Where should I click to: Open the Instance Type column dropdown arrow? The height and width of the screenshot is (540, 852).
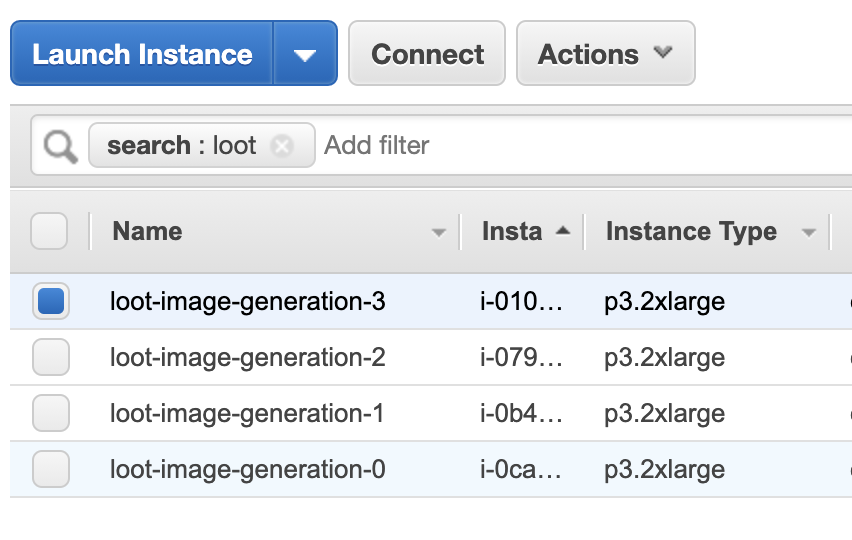tap(809, 233)
